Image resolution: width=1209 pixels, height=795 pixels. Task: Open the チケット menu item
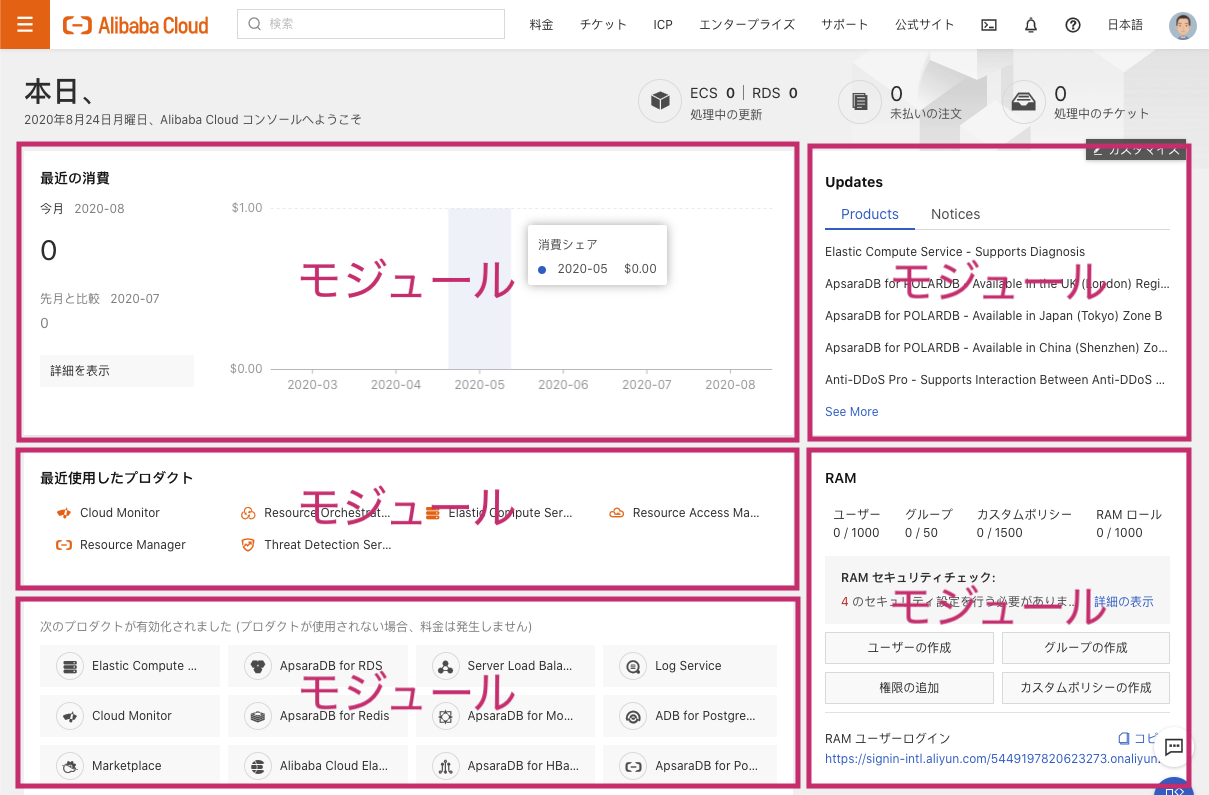point(603,24)
